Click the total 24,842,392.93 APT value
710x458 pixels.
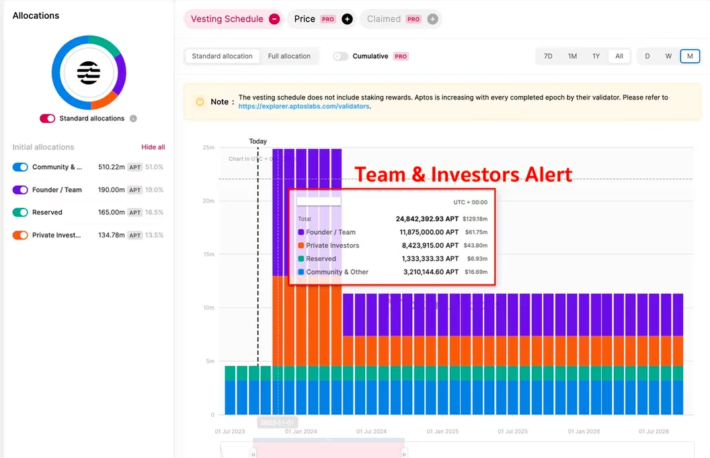tap(427, 219)
